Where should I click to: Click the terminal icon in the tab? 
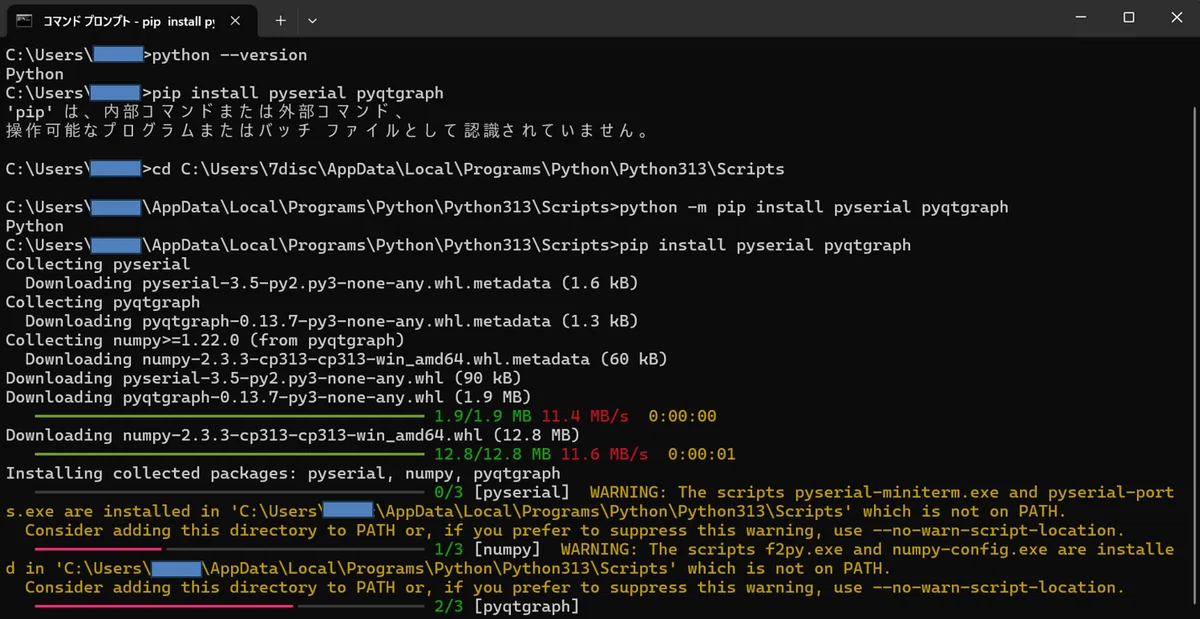point(24,20)
